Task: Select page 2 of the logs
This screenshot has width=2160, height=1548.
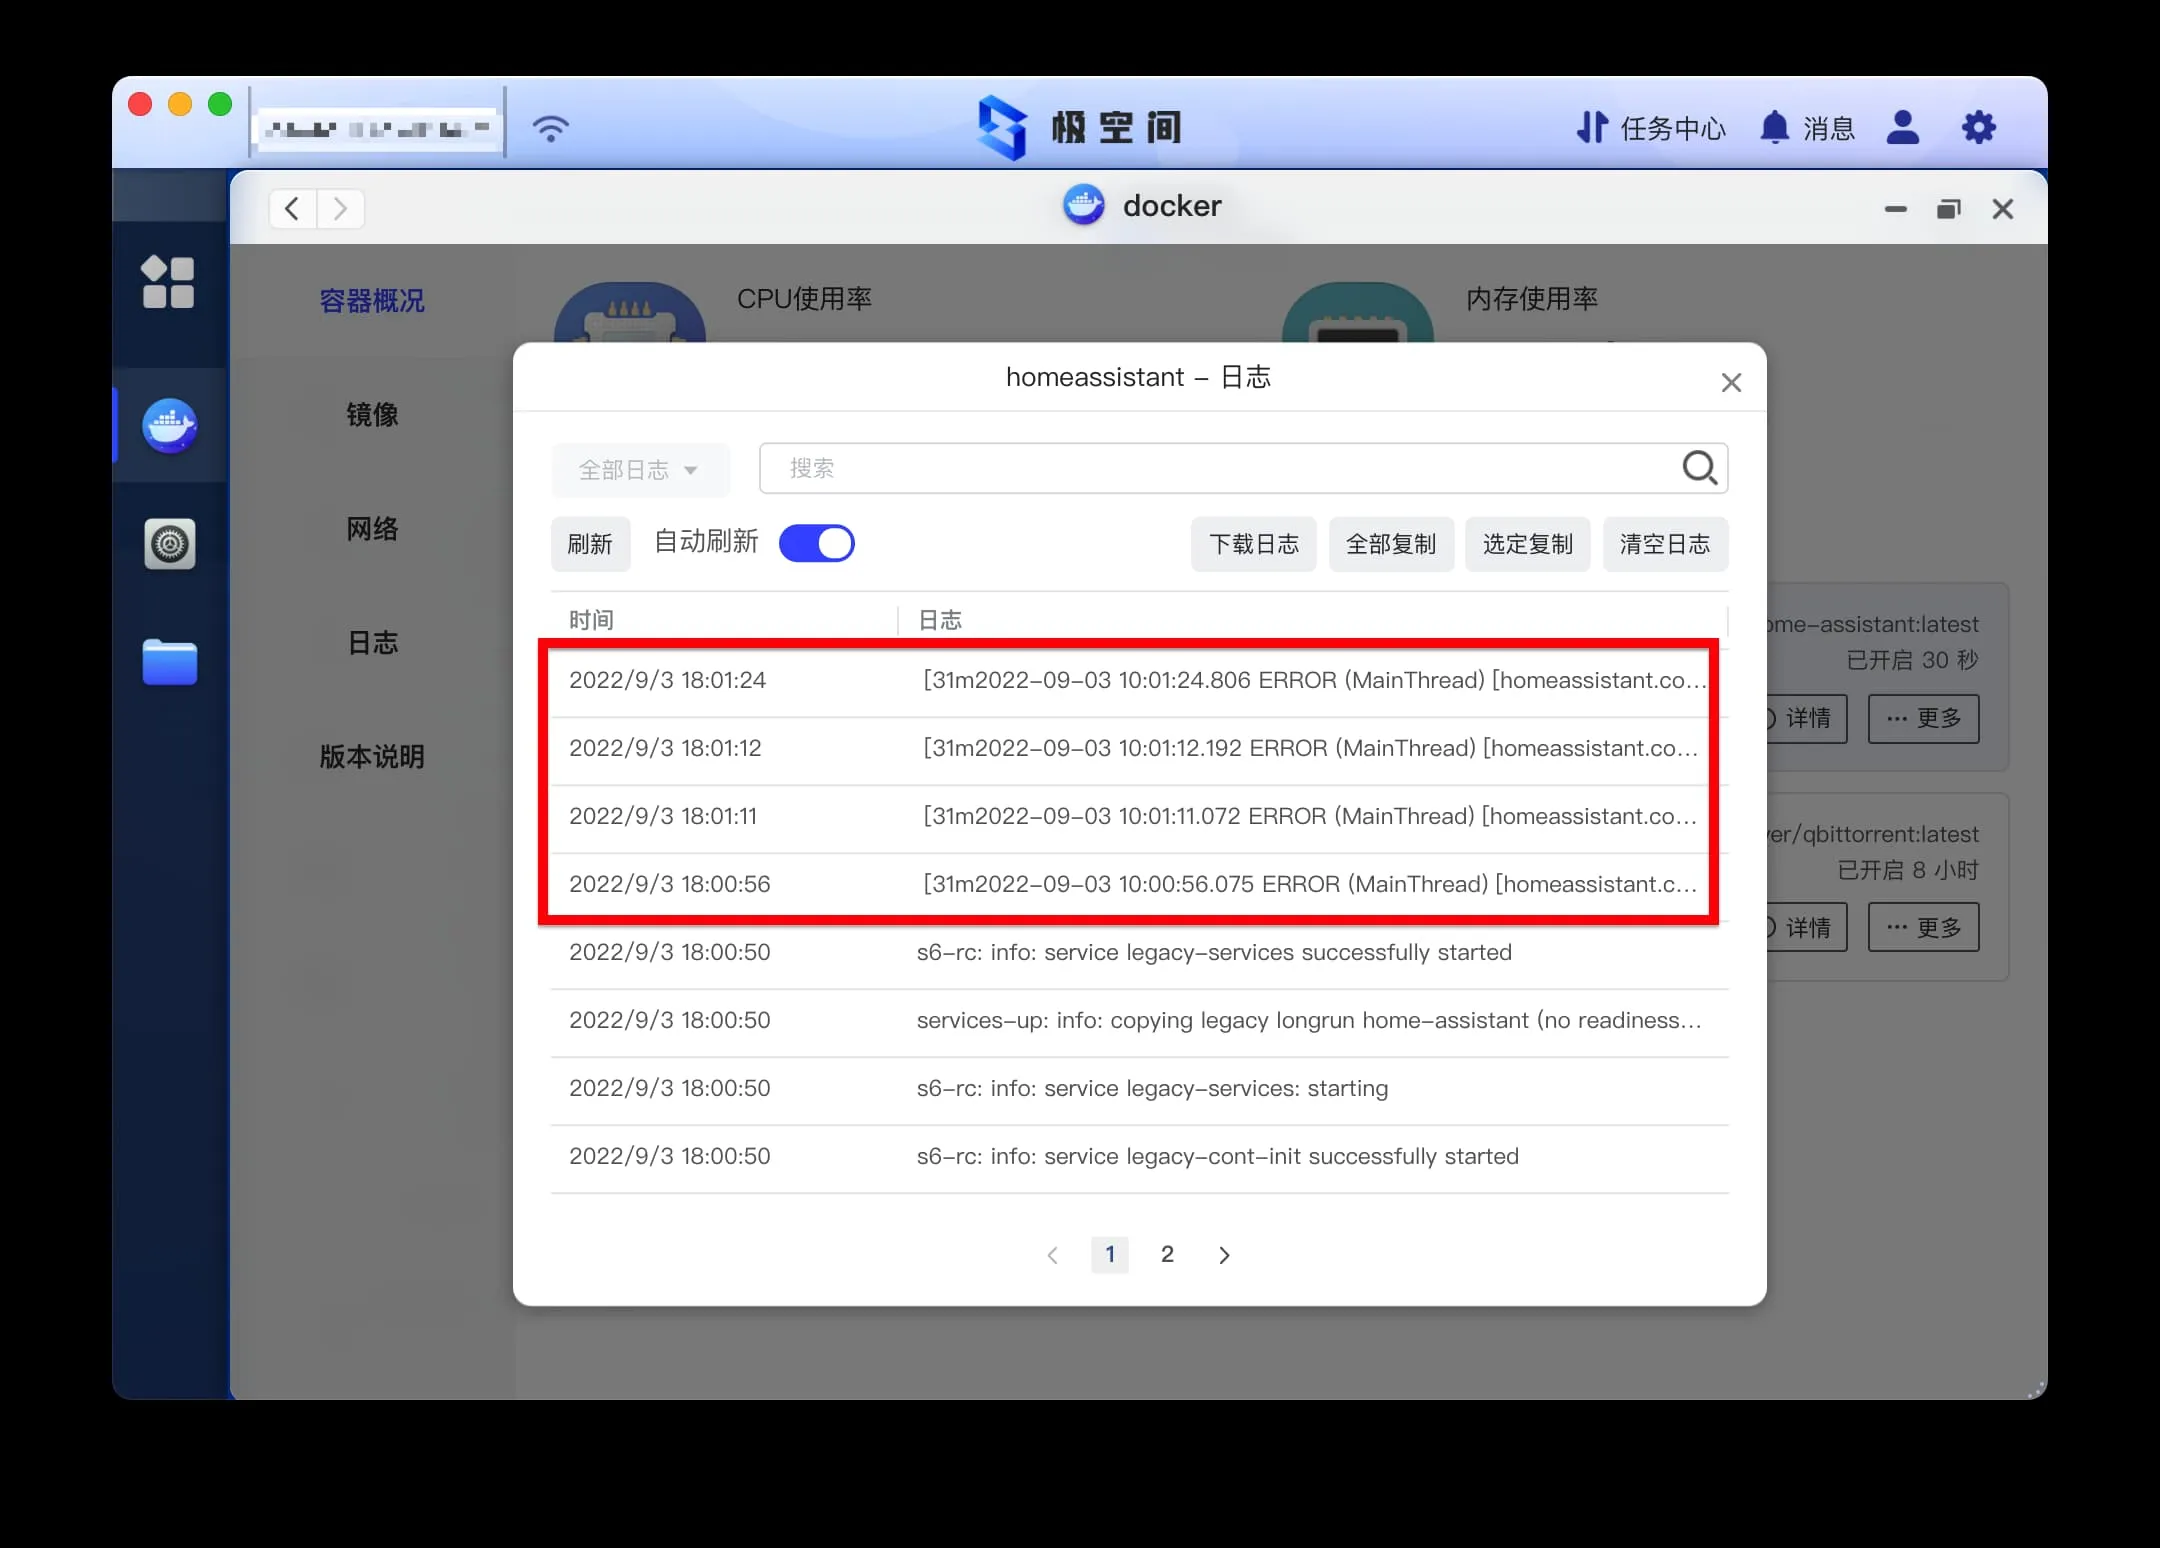Action: pos(1167,1254)
